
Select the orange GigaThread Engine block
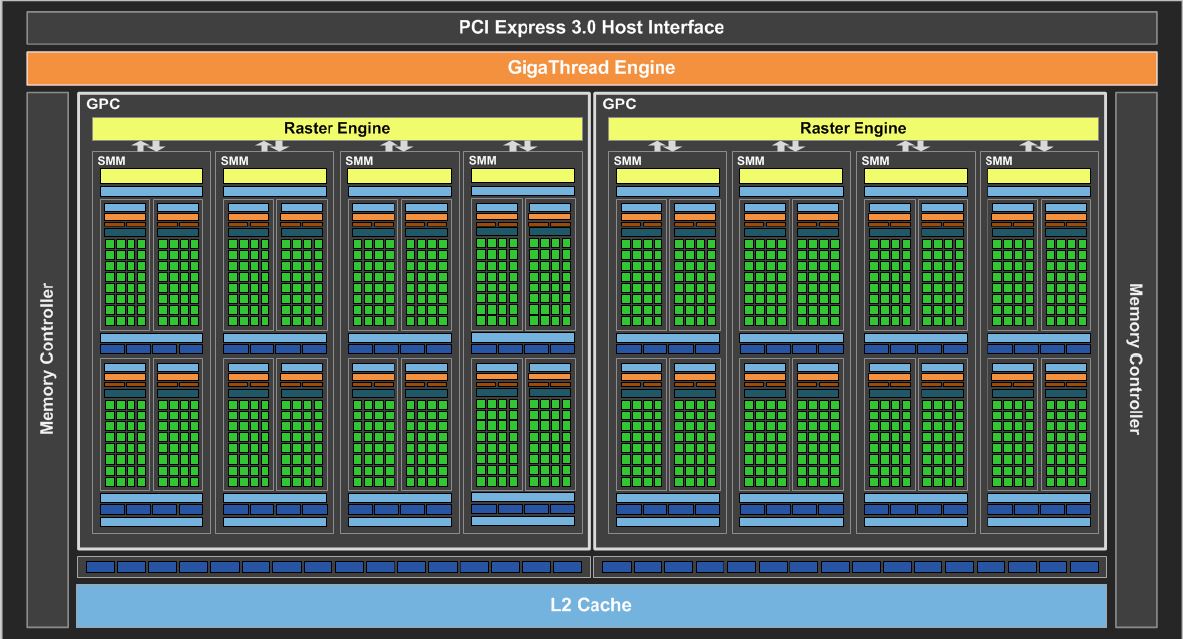(x=592, y=68)
